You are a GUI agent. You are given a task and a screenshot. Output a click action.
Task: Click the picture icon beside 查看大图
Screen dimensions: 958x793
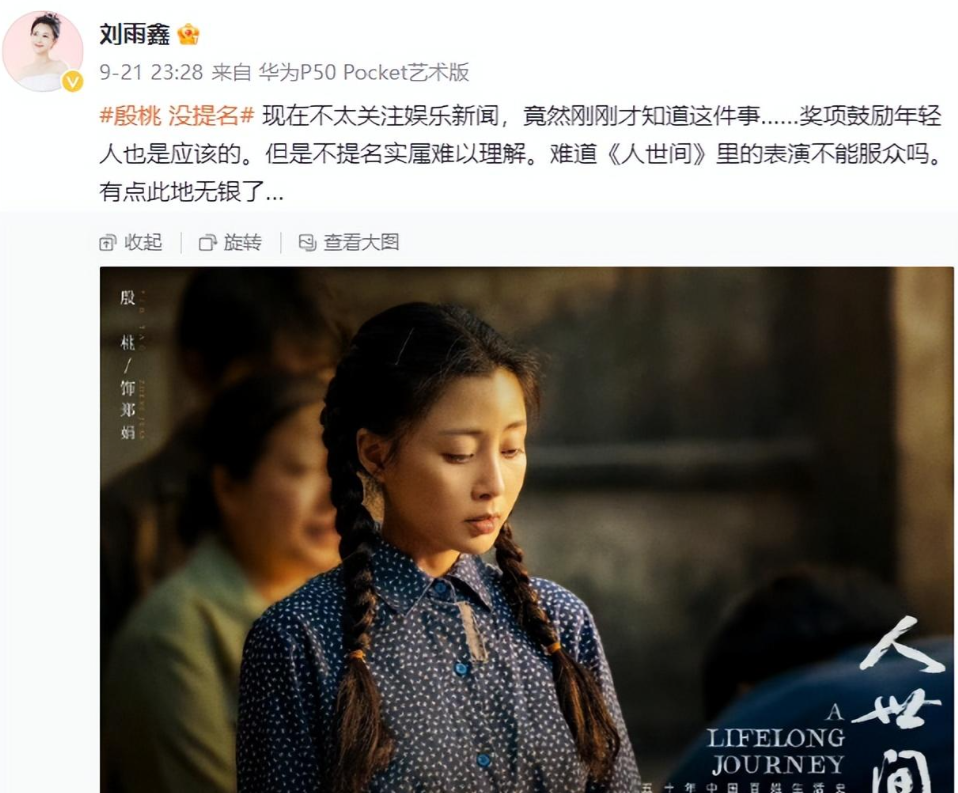point(307,243)
